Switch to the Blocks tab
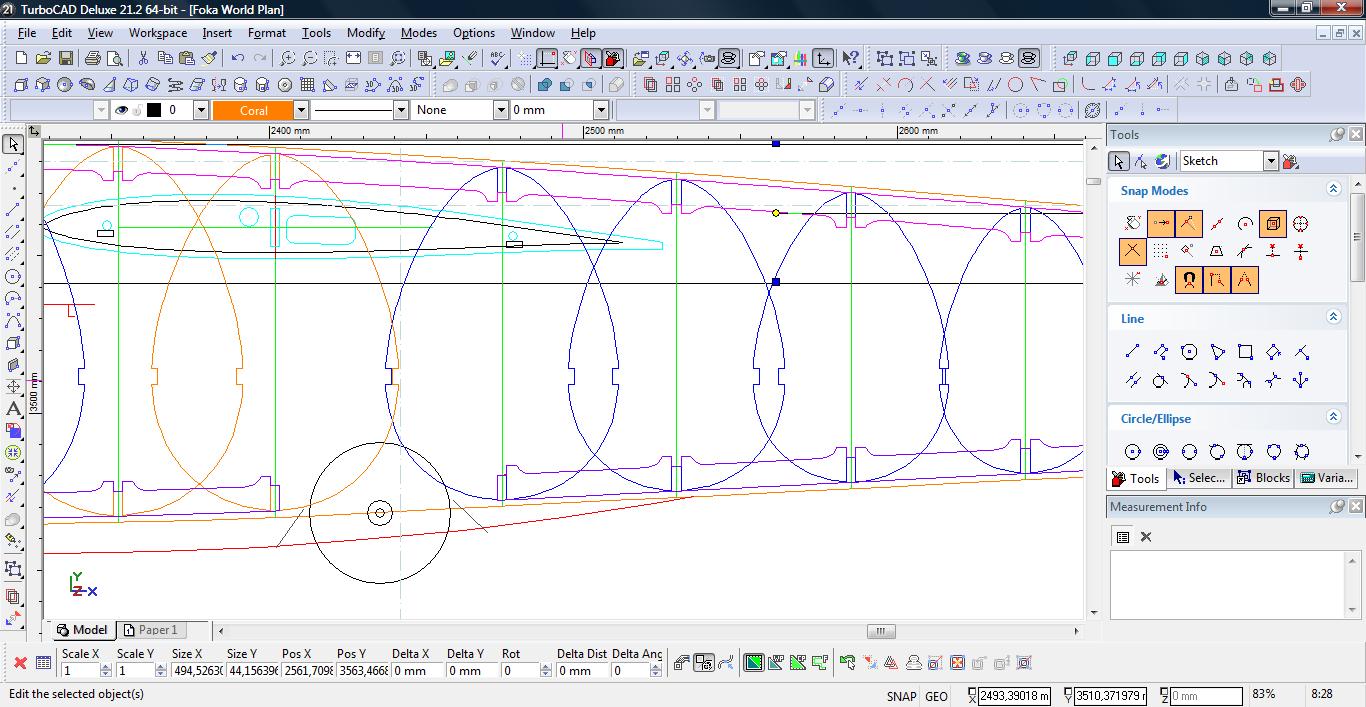The width and height of the screenshot is (1366, 707). pyautogui.click(x=1264, y=478)
